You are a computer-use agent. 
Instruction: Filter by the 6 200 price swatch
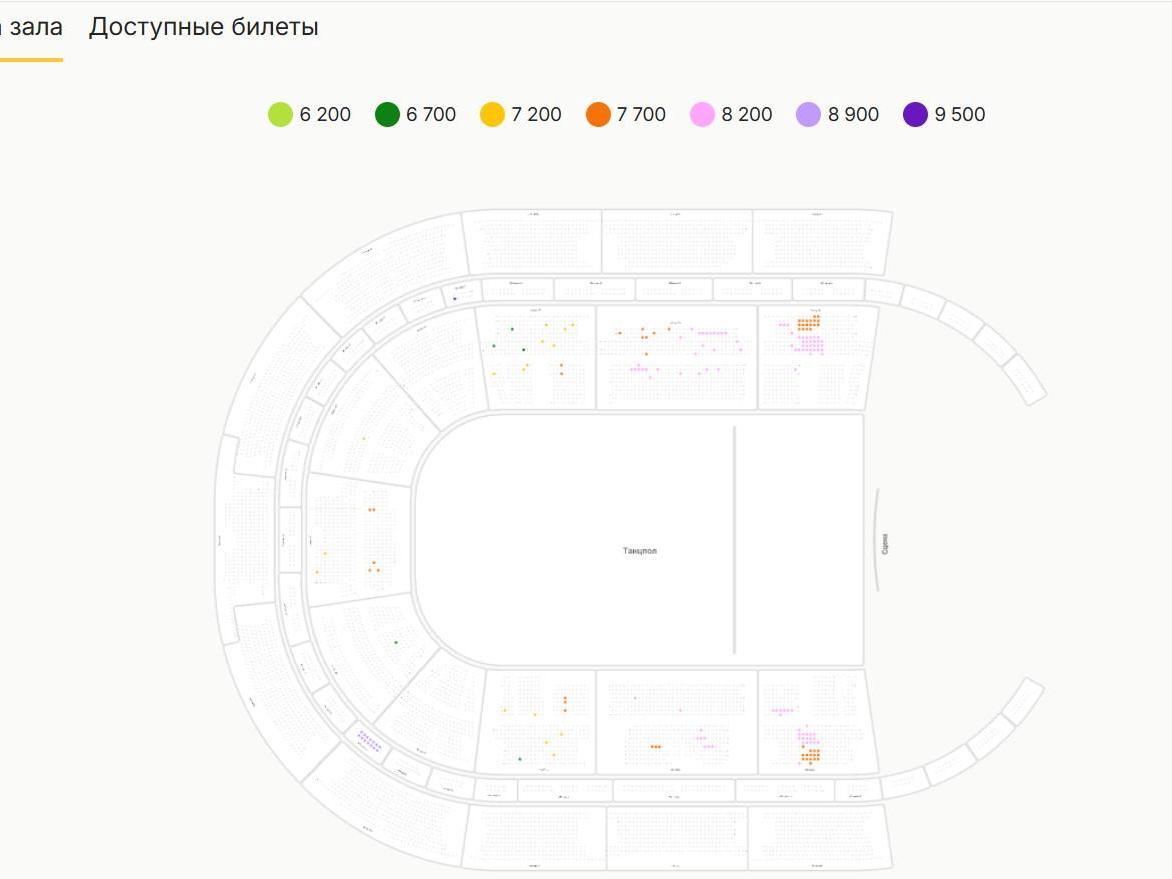point(280,115)
